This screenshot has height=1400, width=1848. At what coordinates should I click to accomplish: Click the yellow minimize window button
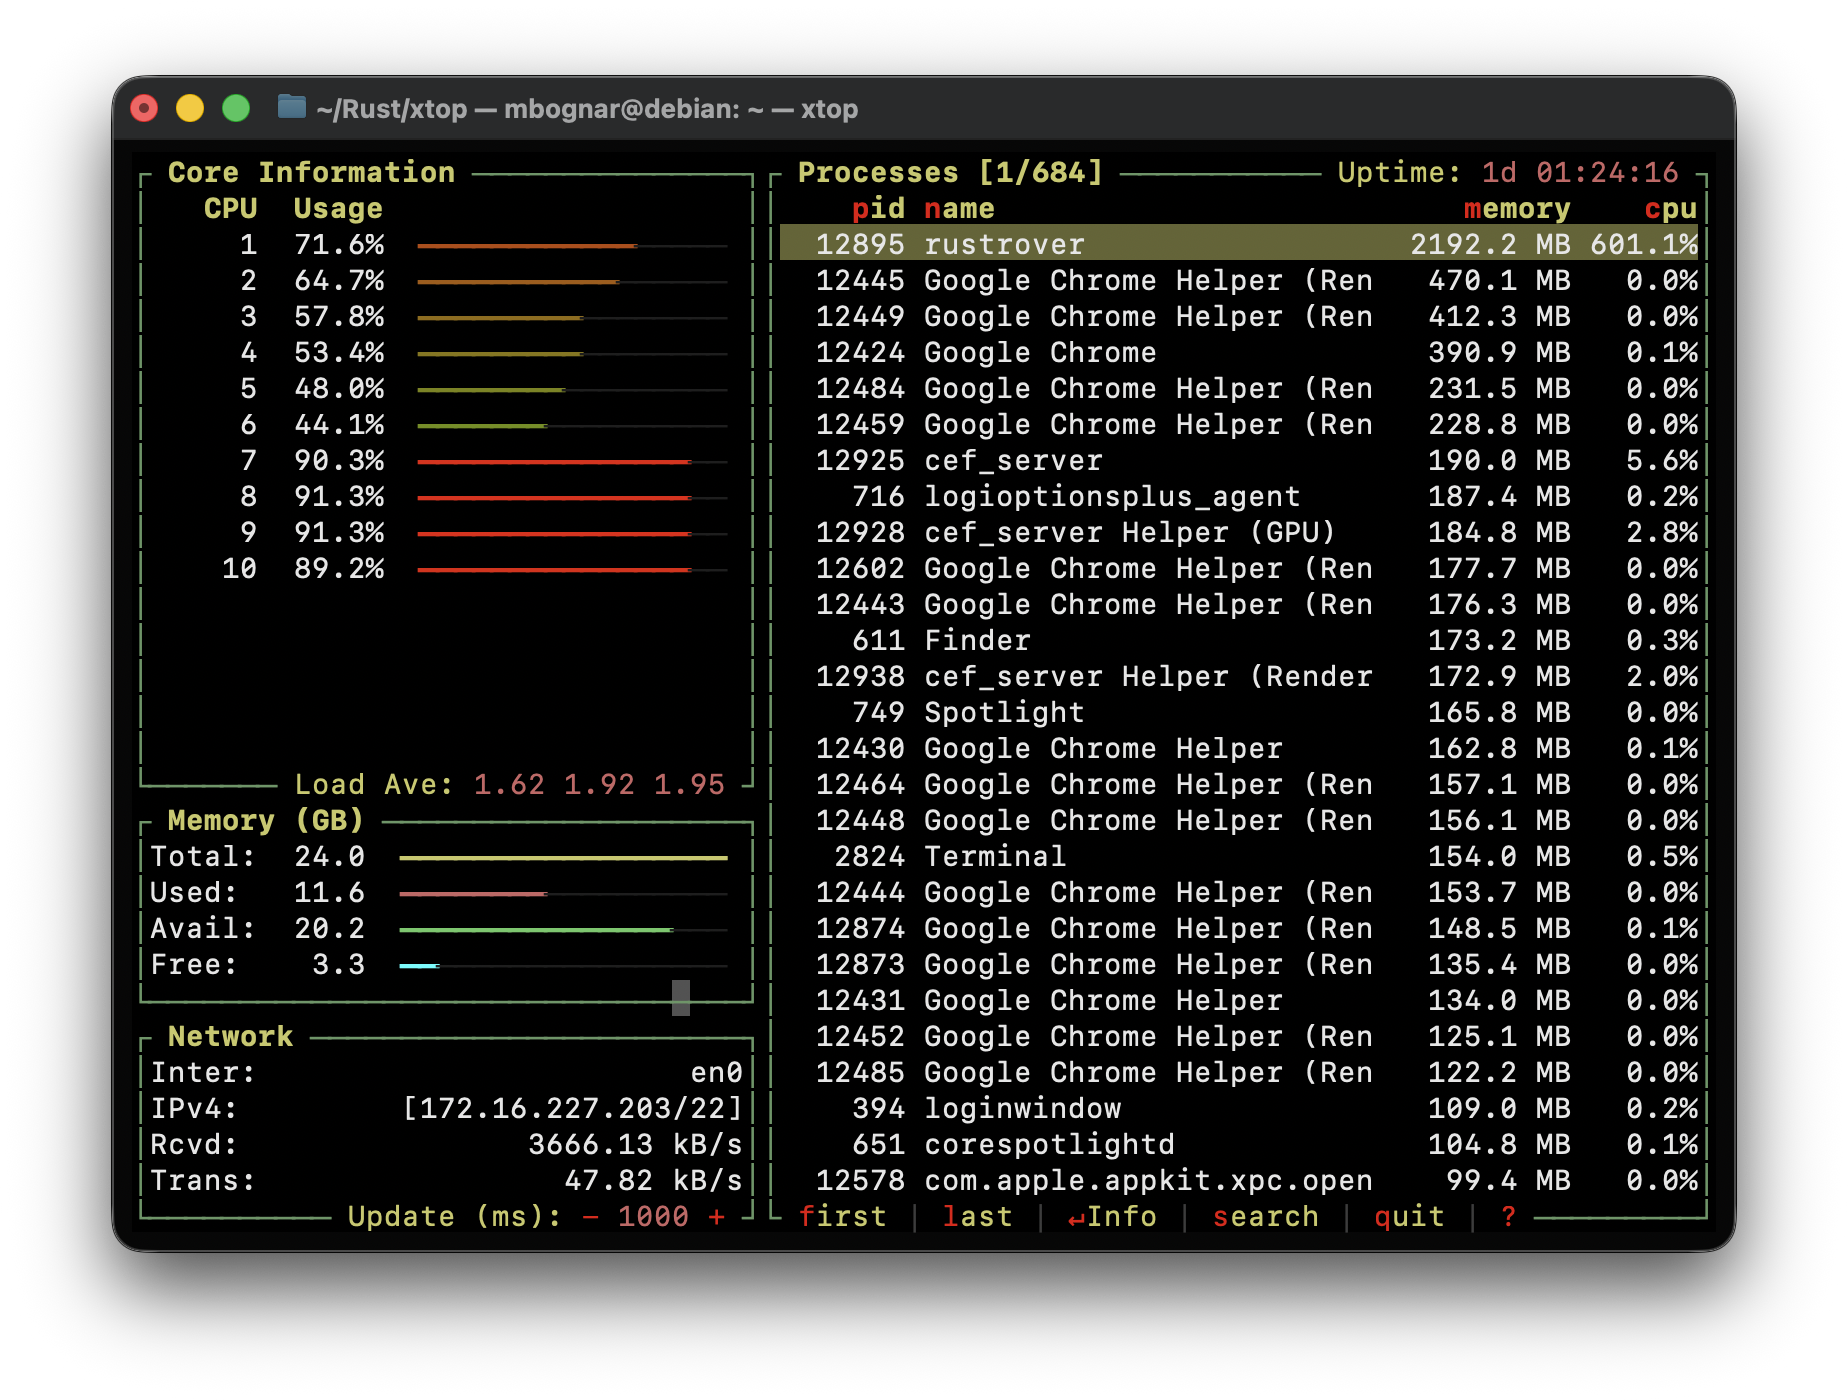pos(190,108)
